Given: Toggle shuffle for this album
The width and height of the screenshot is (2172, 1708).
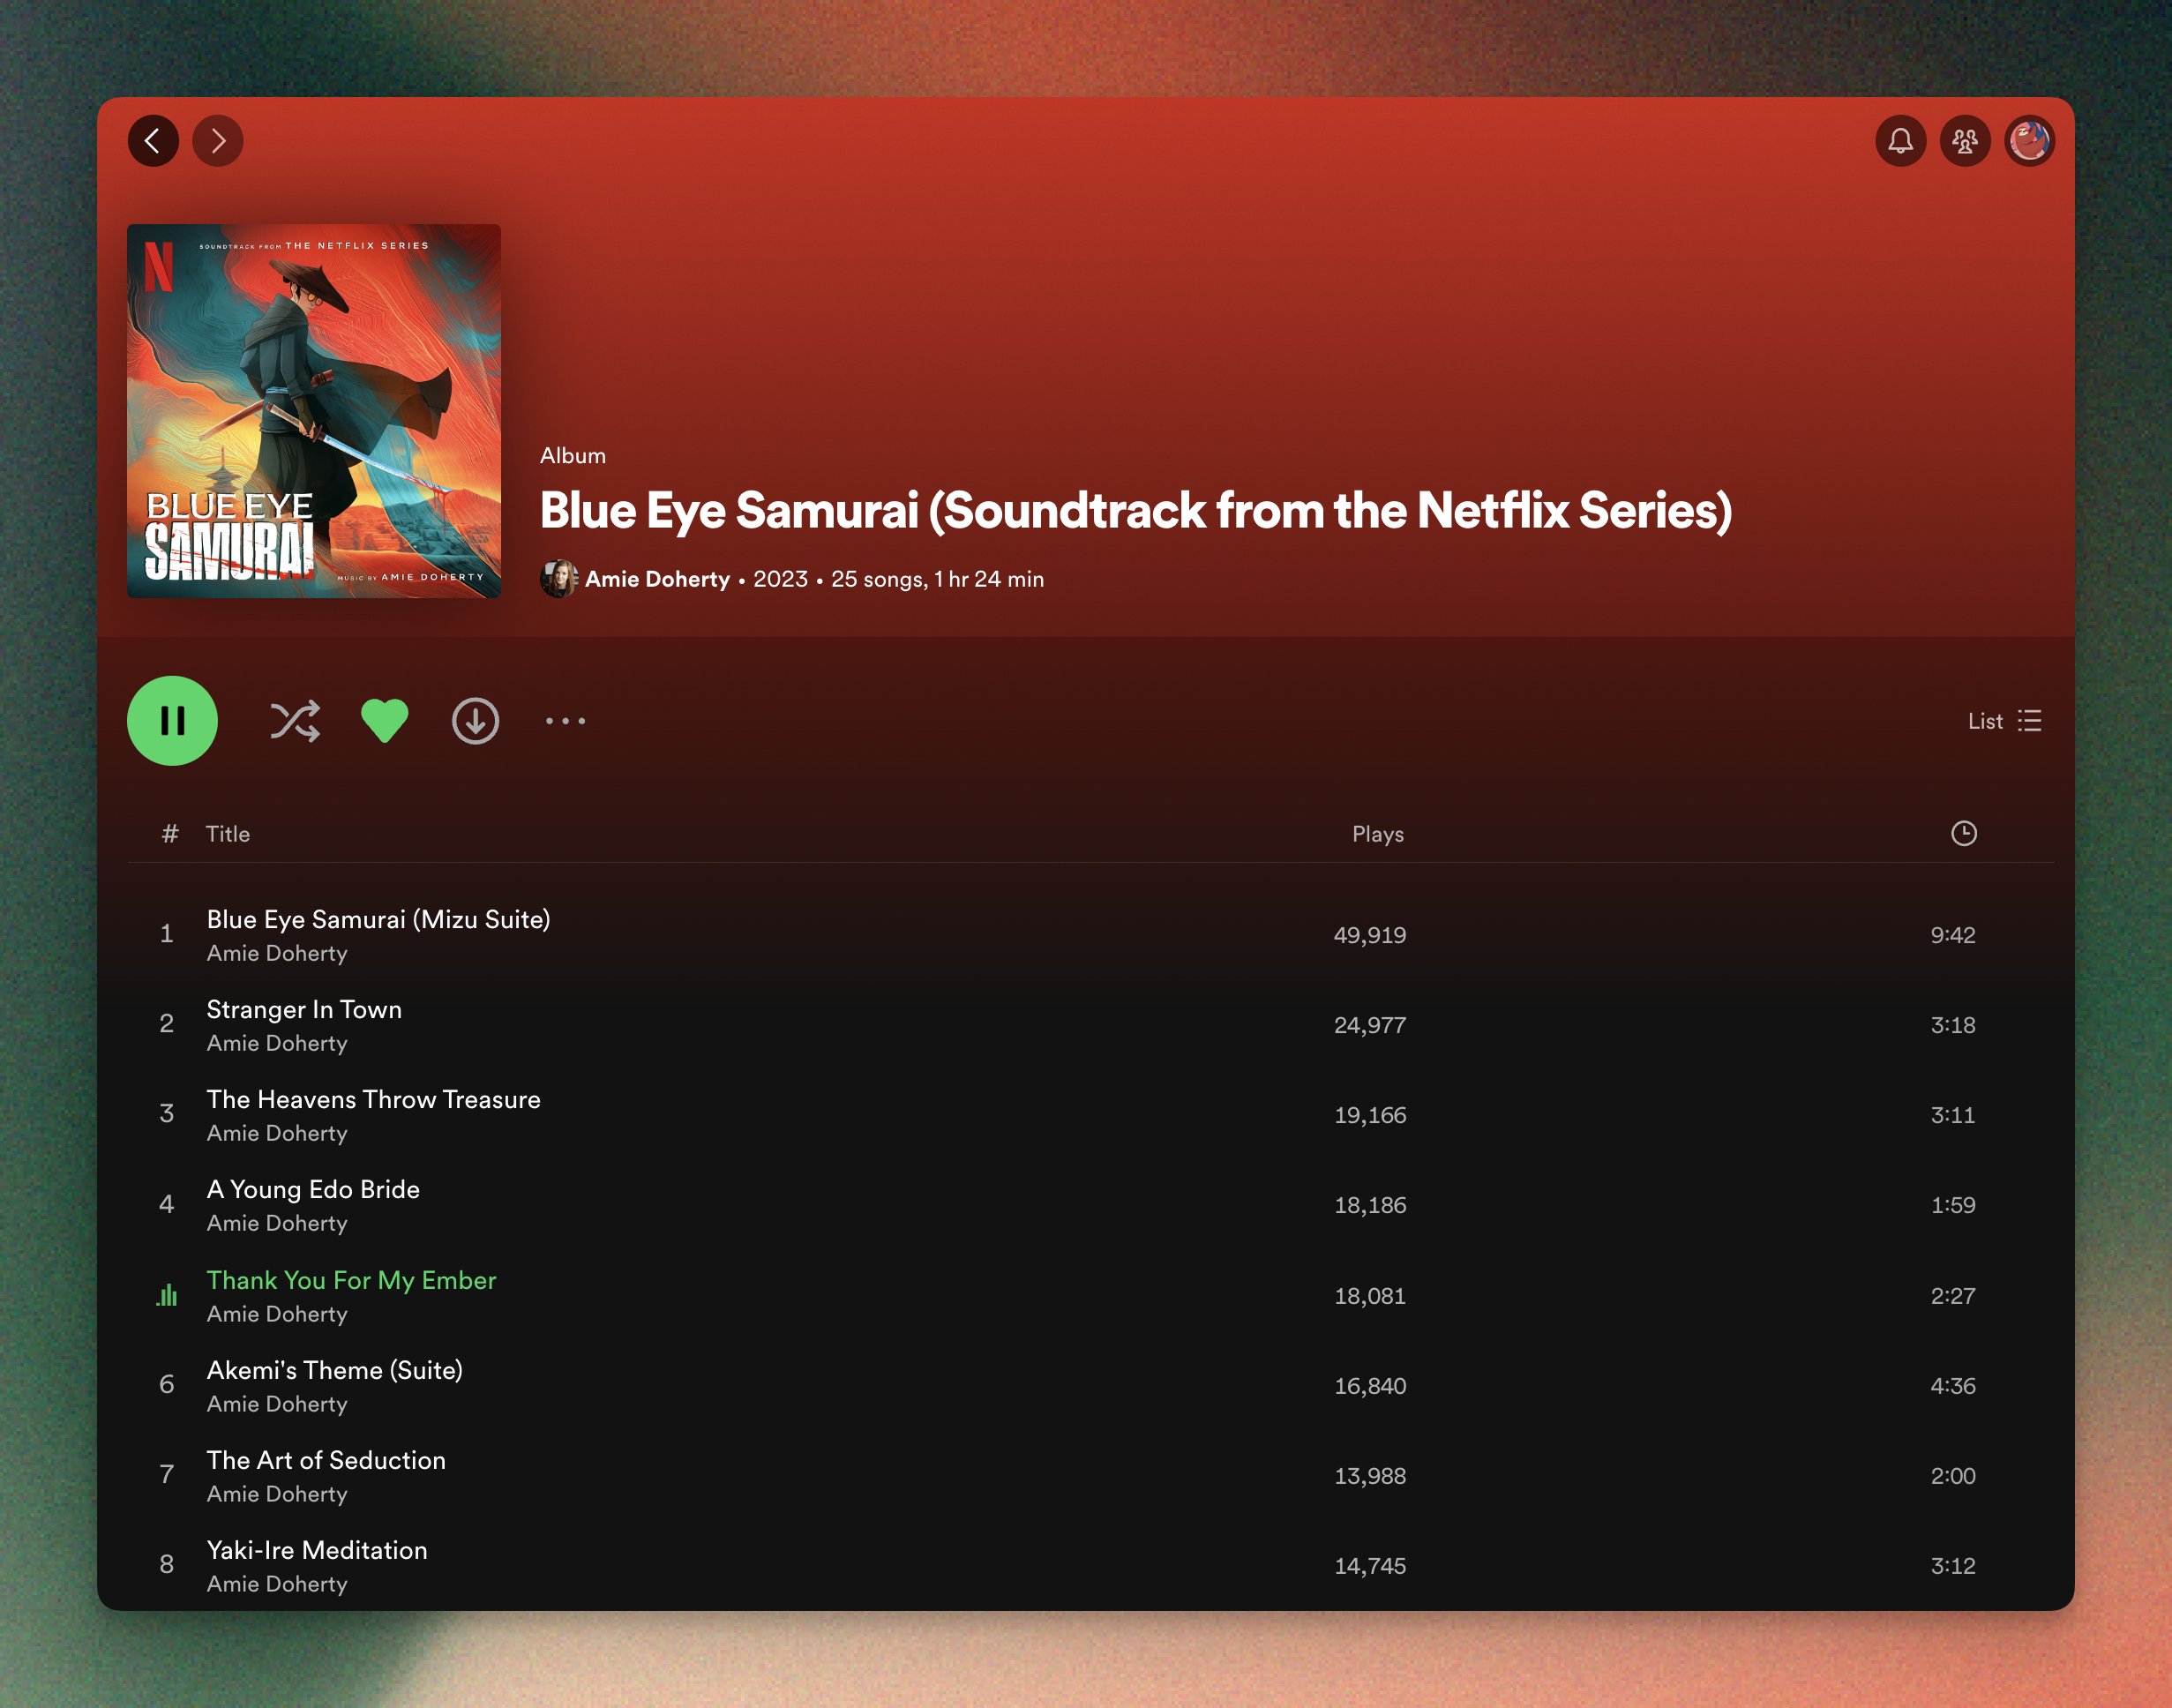Looking at the screenshot, I should tap(295, 721).
